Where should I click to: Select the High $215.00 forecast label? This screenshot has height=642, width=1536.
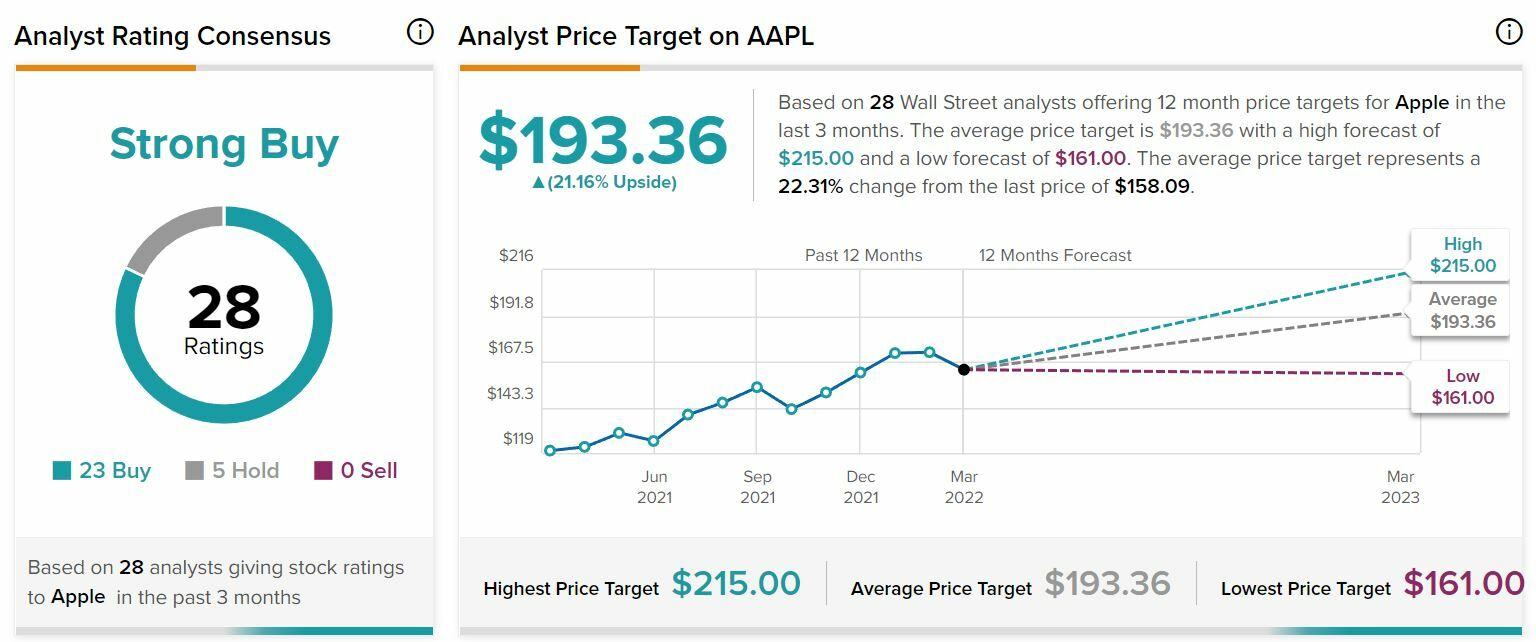1462,255
